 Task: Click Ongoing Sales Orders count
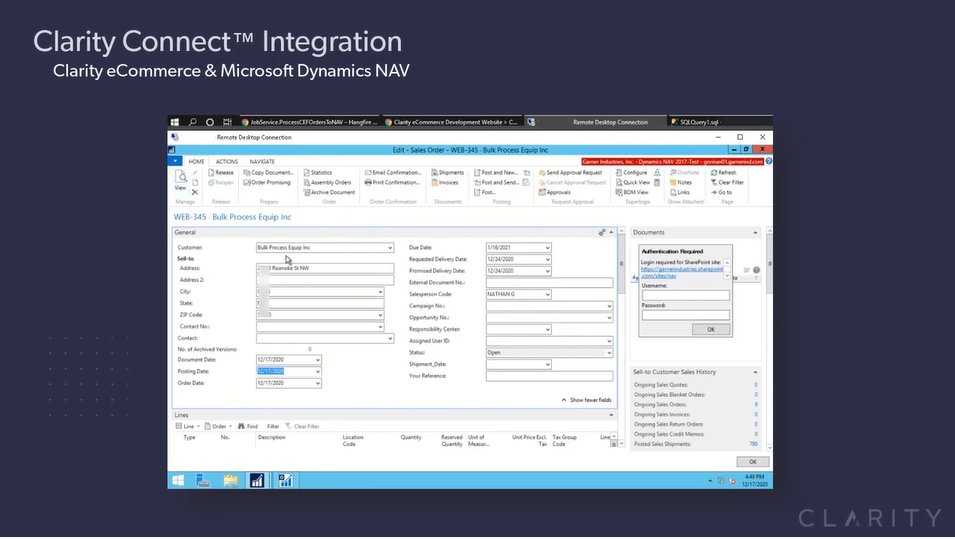pos(756,404)
